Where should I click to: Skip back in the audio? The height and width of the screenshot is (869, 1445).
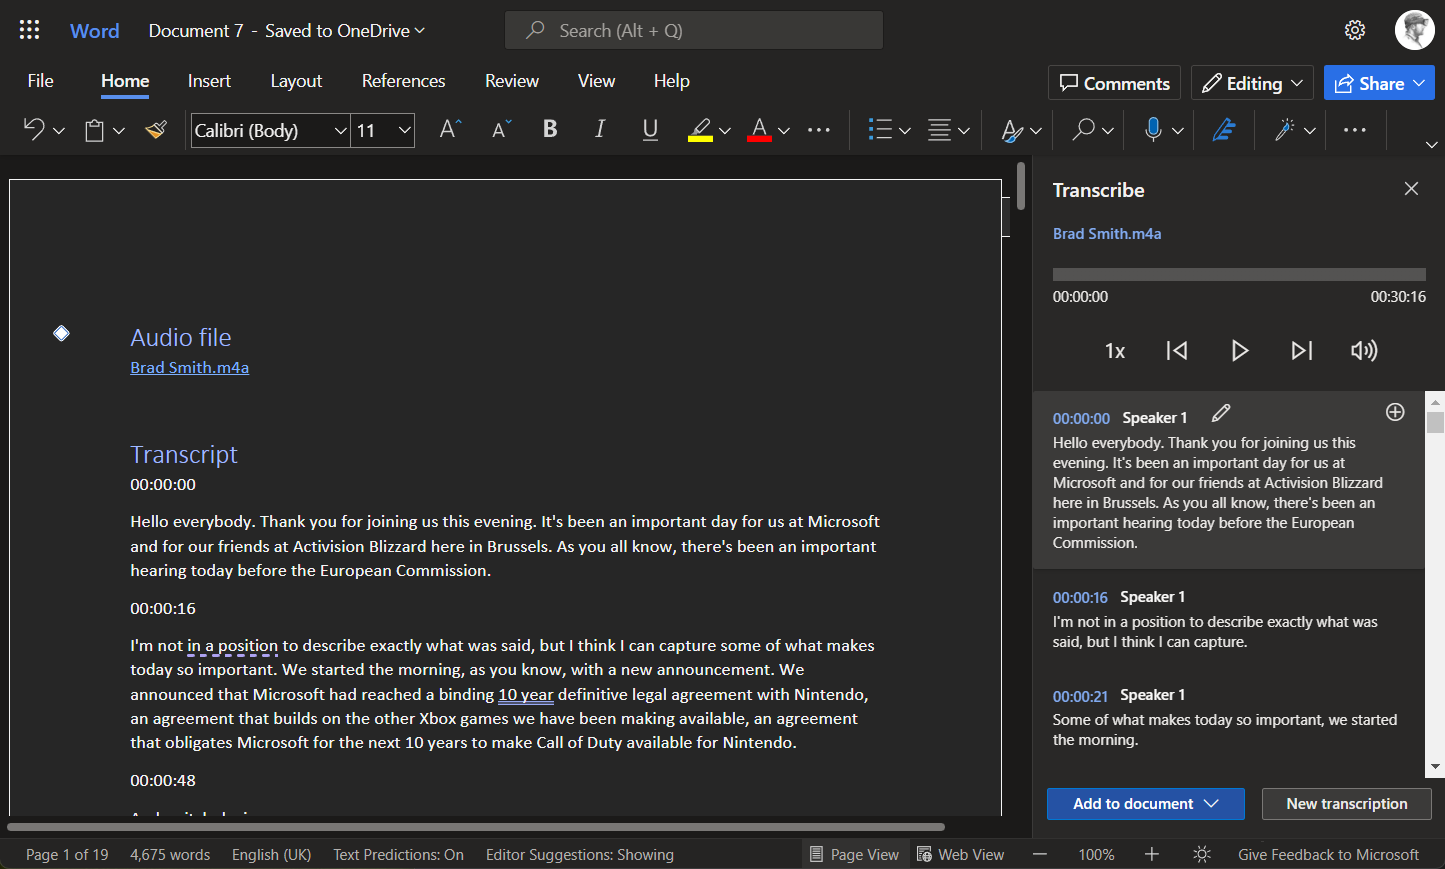pos(1177,350)
